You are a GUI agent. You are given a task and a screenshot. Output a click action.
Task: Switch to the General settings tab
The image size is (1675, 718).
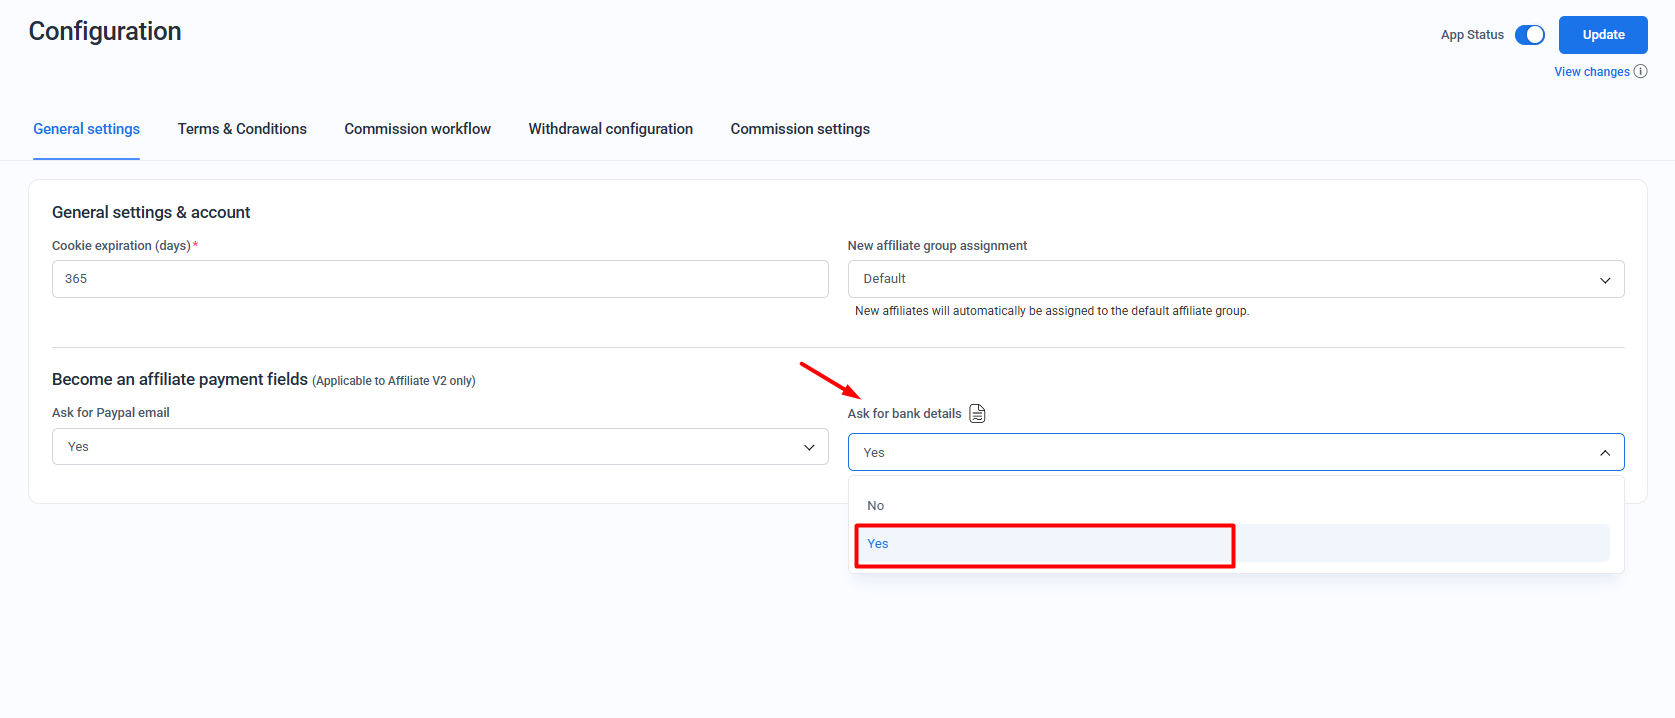coord(86,129)
